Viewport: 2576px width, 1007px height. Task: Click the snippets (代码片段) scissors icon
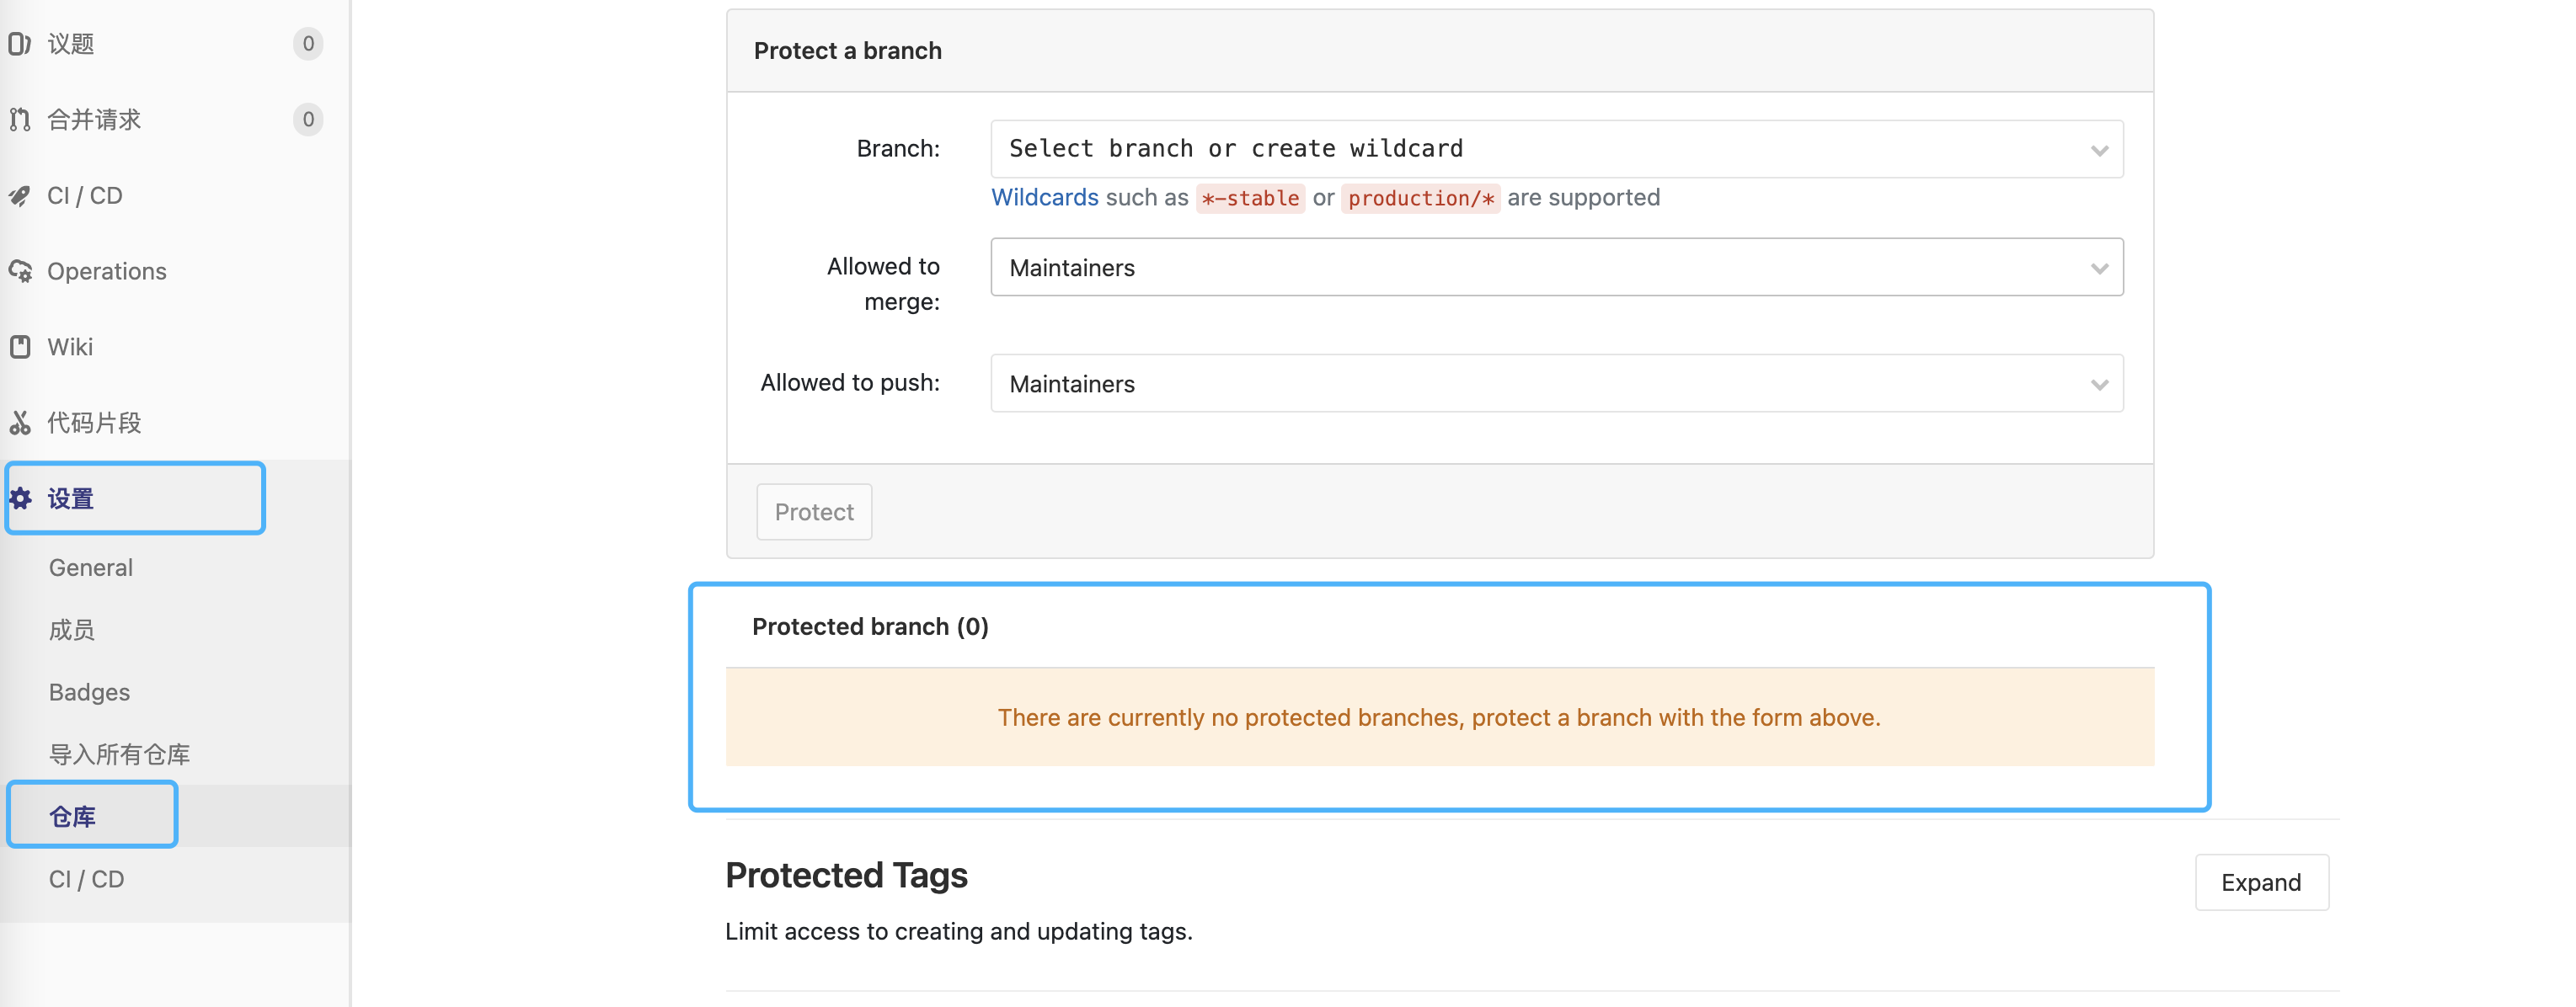pyautogui.click(x=20, y=423)
